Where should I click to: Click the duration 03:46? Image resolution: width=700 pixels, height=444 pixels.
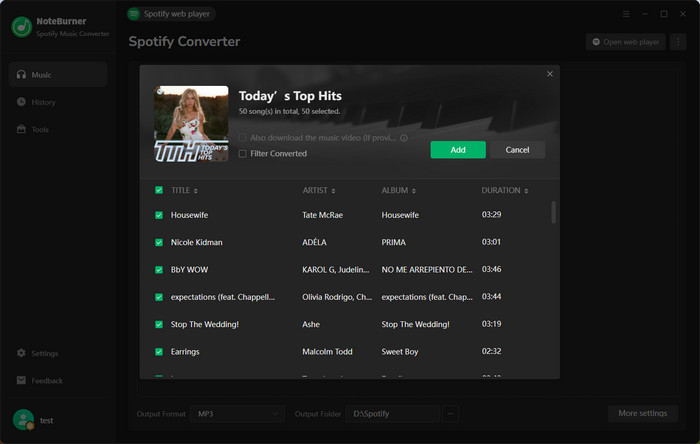pos(491,269)
